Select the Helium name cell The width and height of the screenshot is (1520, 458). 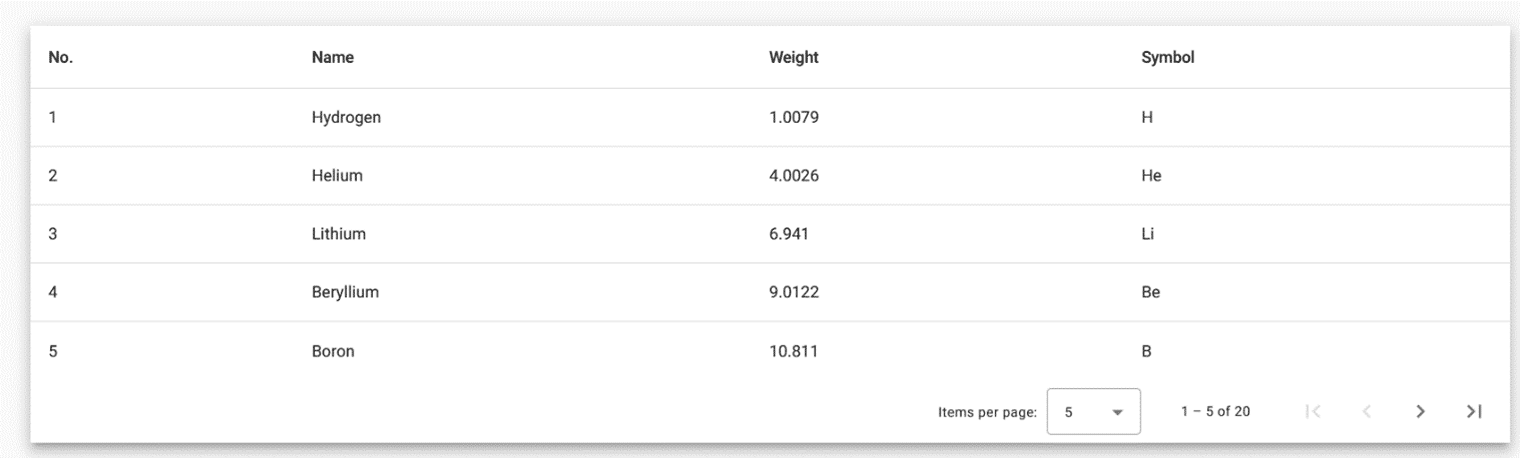coord(337,176)
